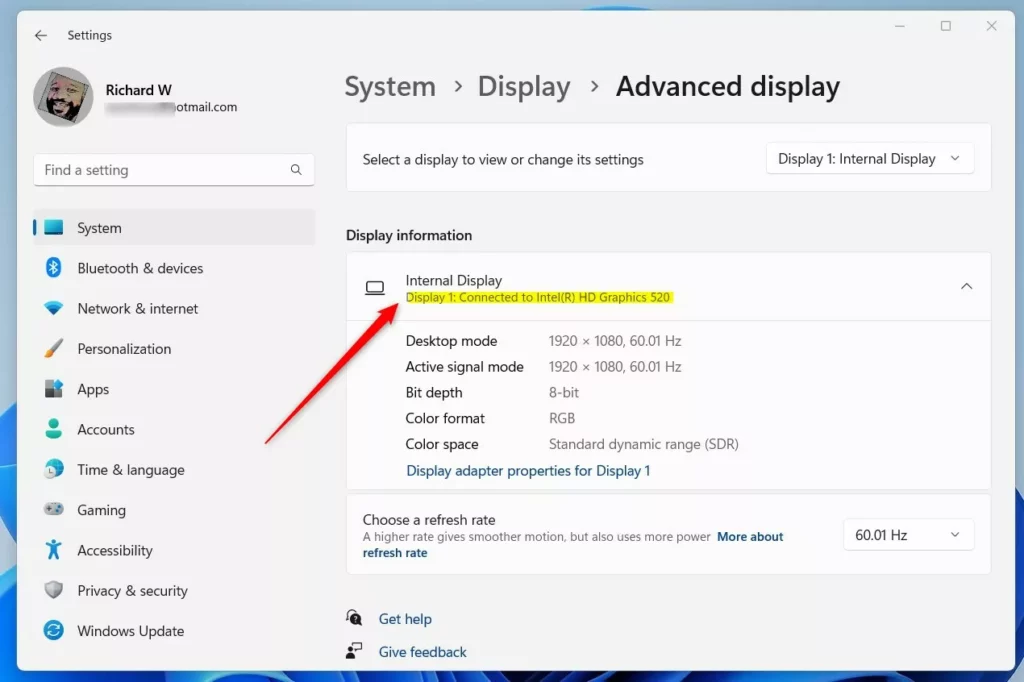Screen dimensions: 1024x682
Task: Click the search magnifier icon
Action: click(296, 170)
